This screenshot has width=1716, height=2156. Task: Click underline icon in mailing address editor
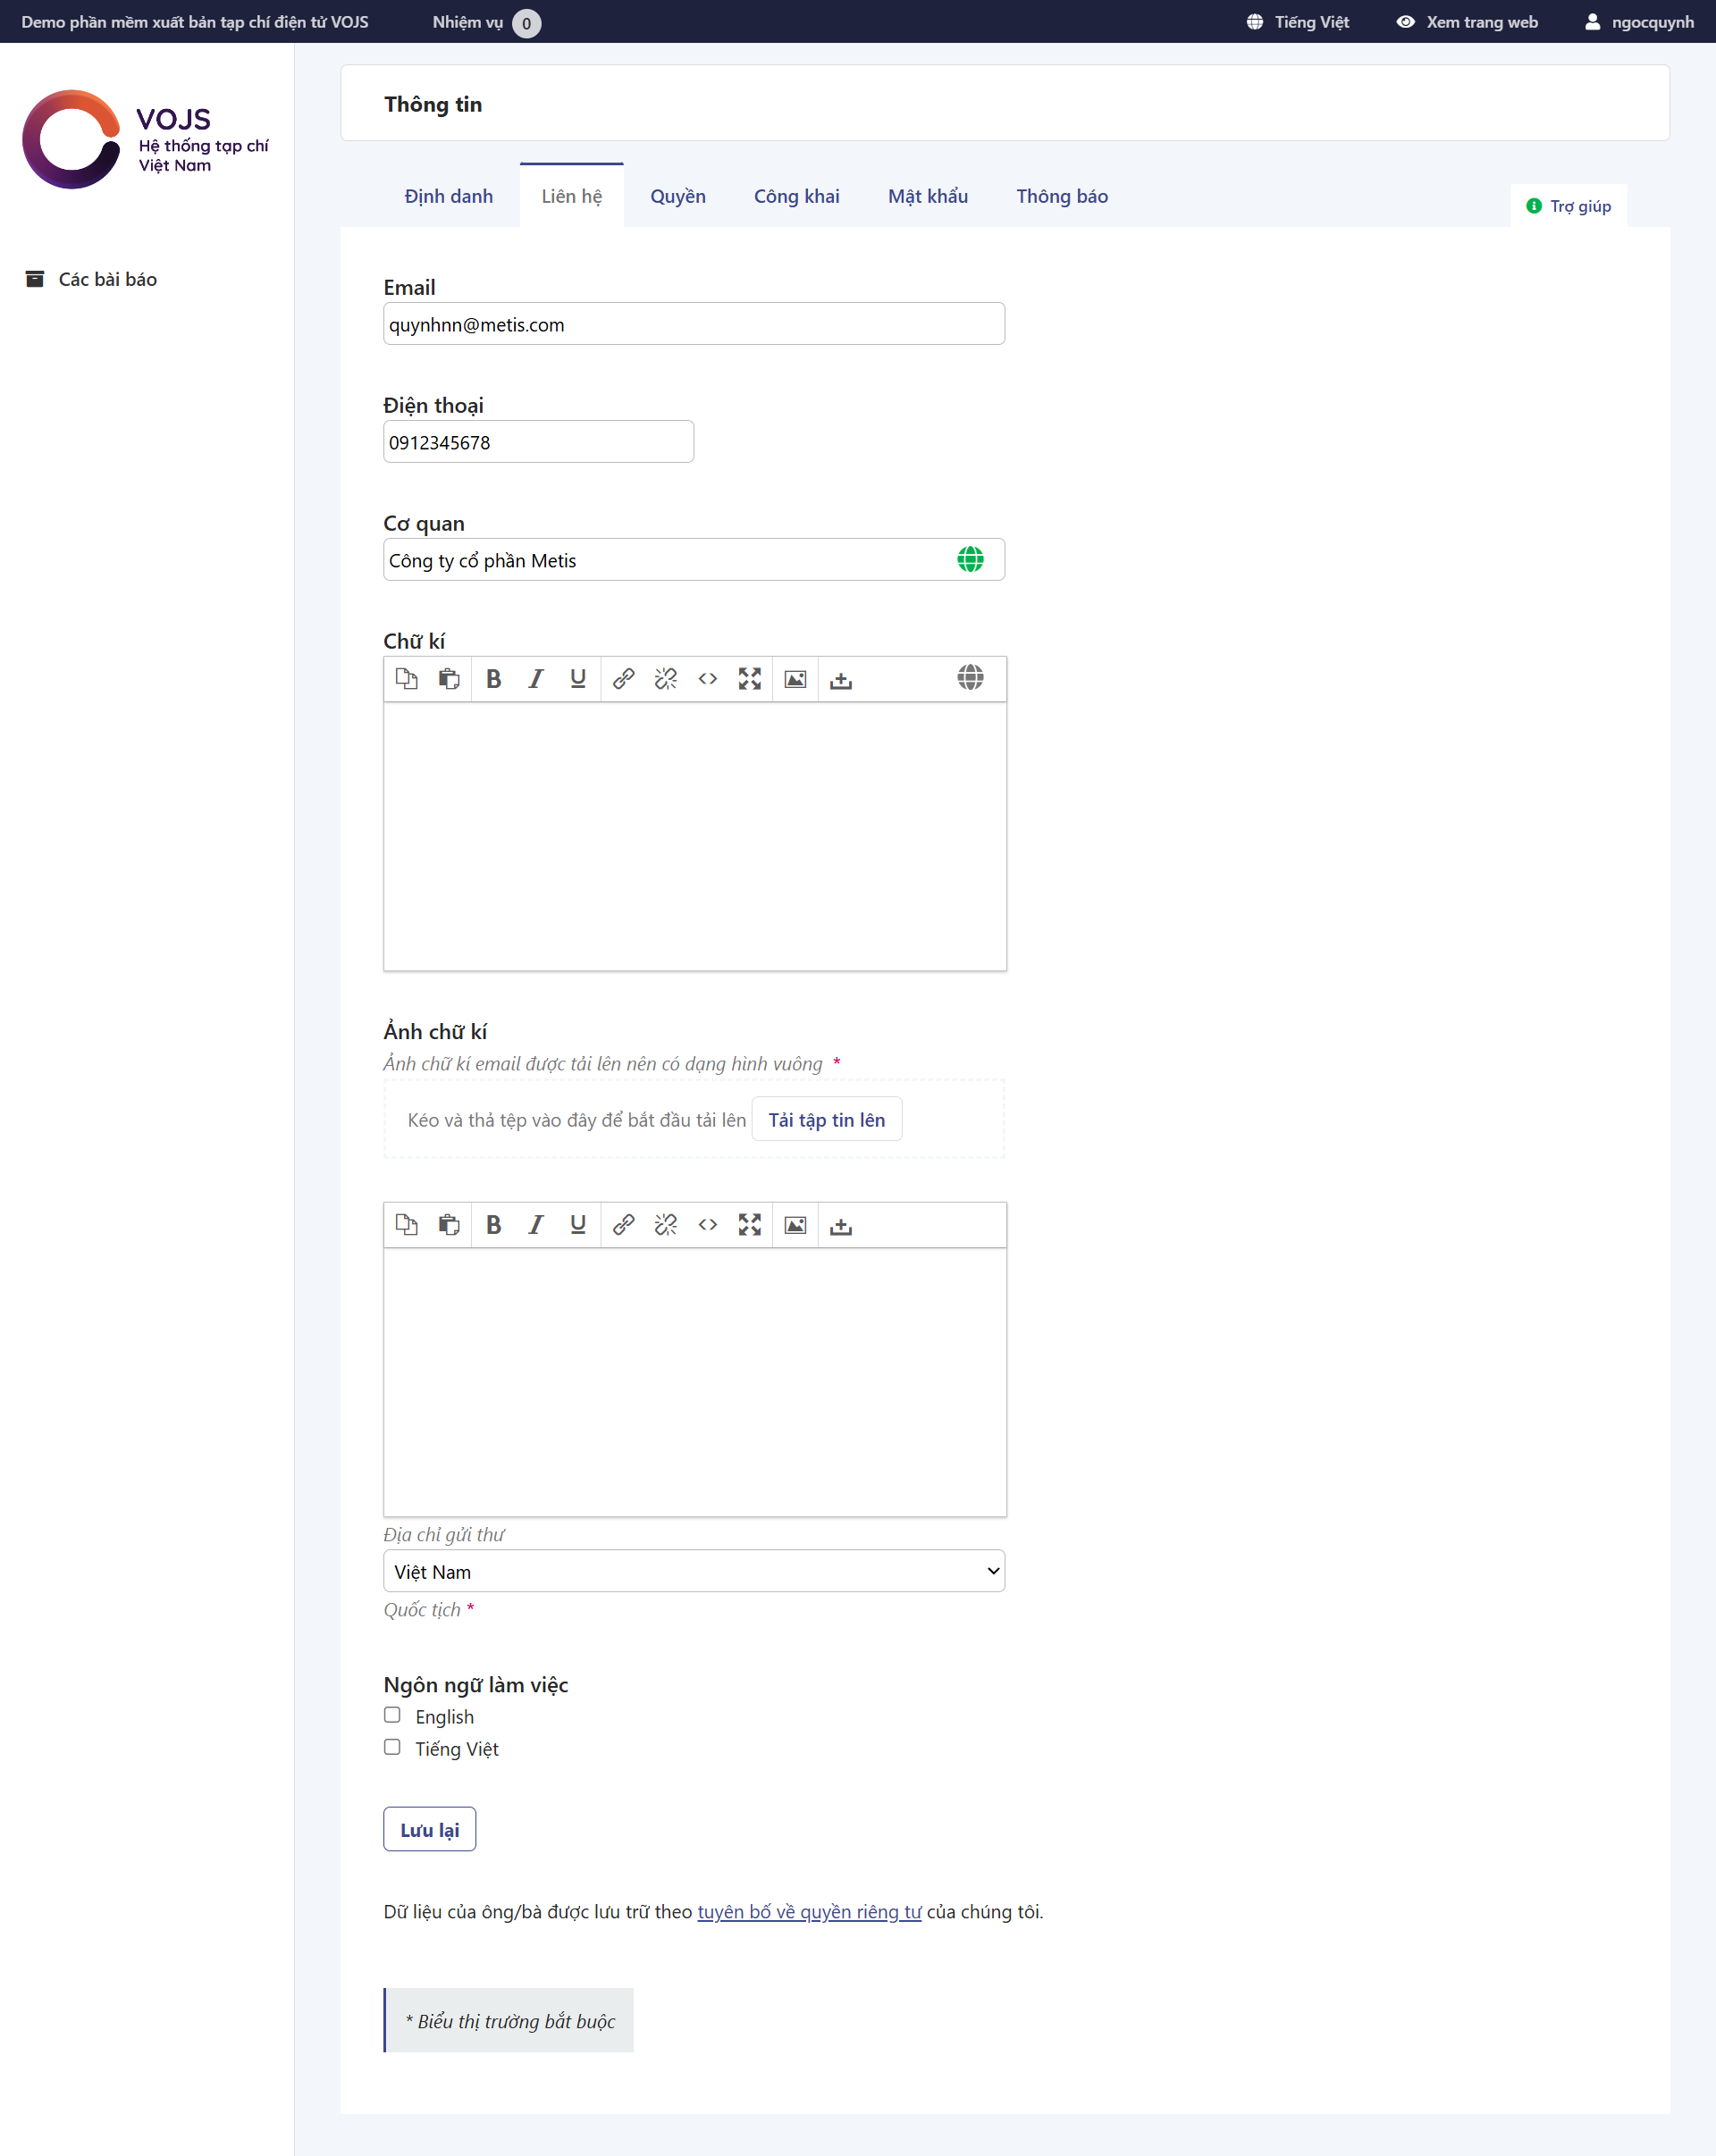[x=578, y=1225]
